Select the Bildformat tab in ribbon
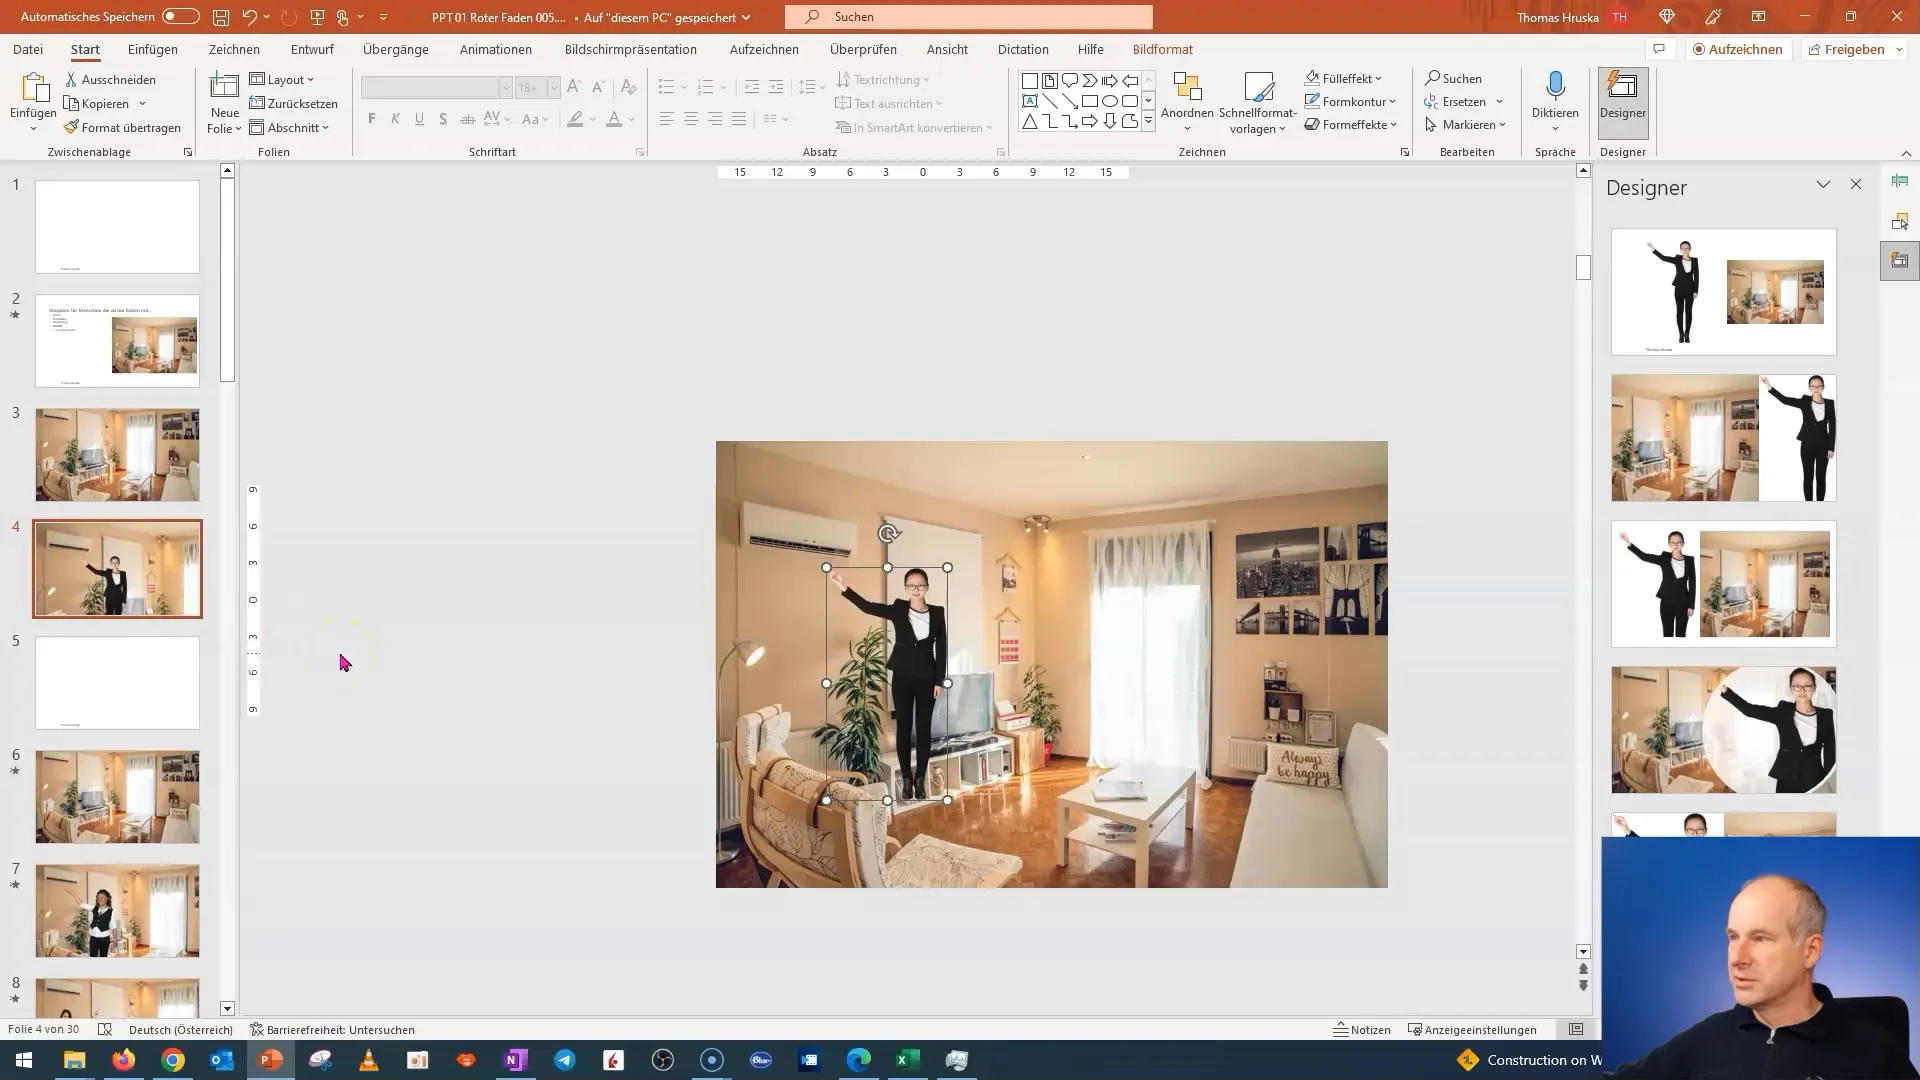This screenshot has width=1920, height=1080. coord(1160,49)
